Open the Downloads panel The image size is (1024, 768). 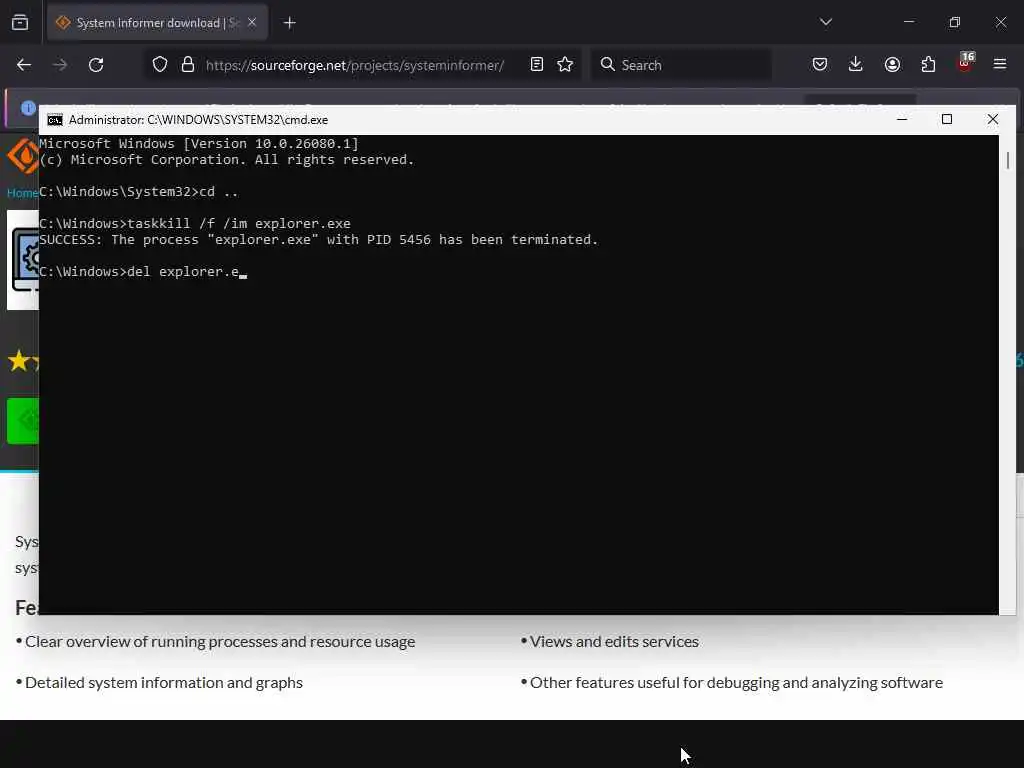pos(856,64)
